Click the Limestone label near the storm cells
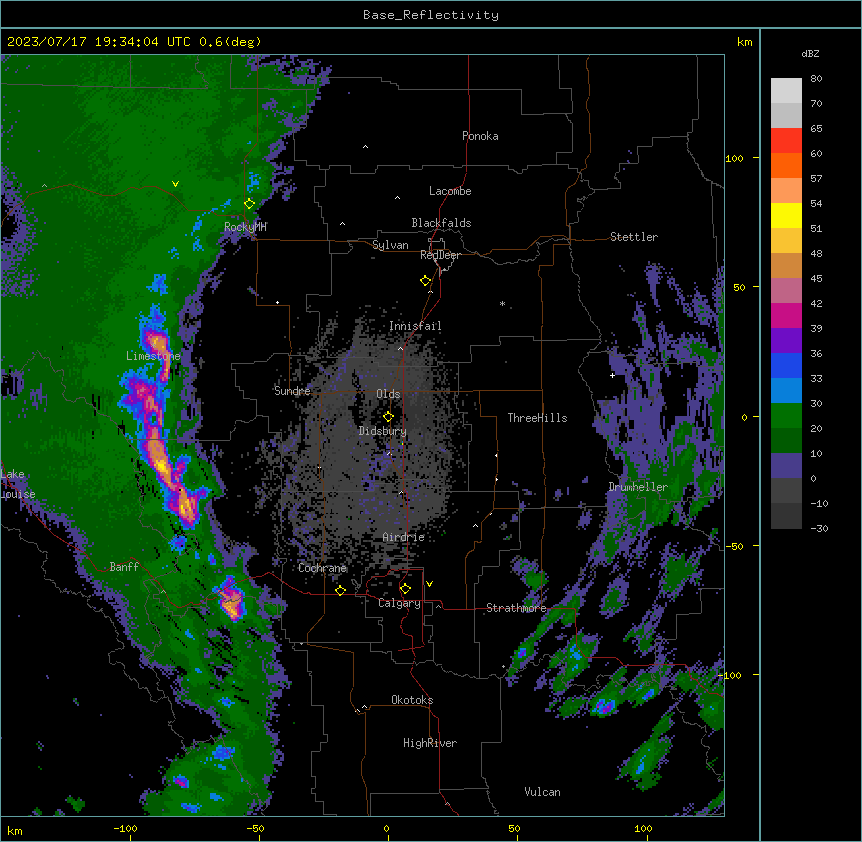 tap(153, 356)
